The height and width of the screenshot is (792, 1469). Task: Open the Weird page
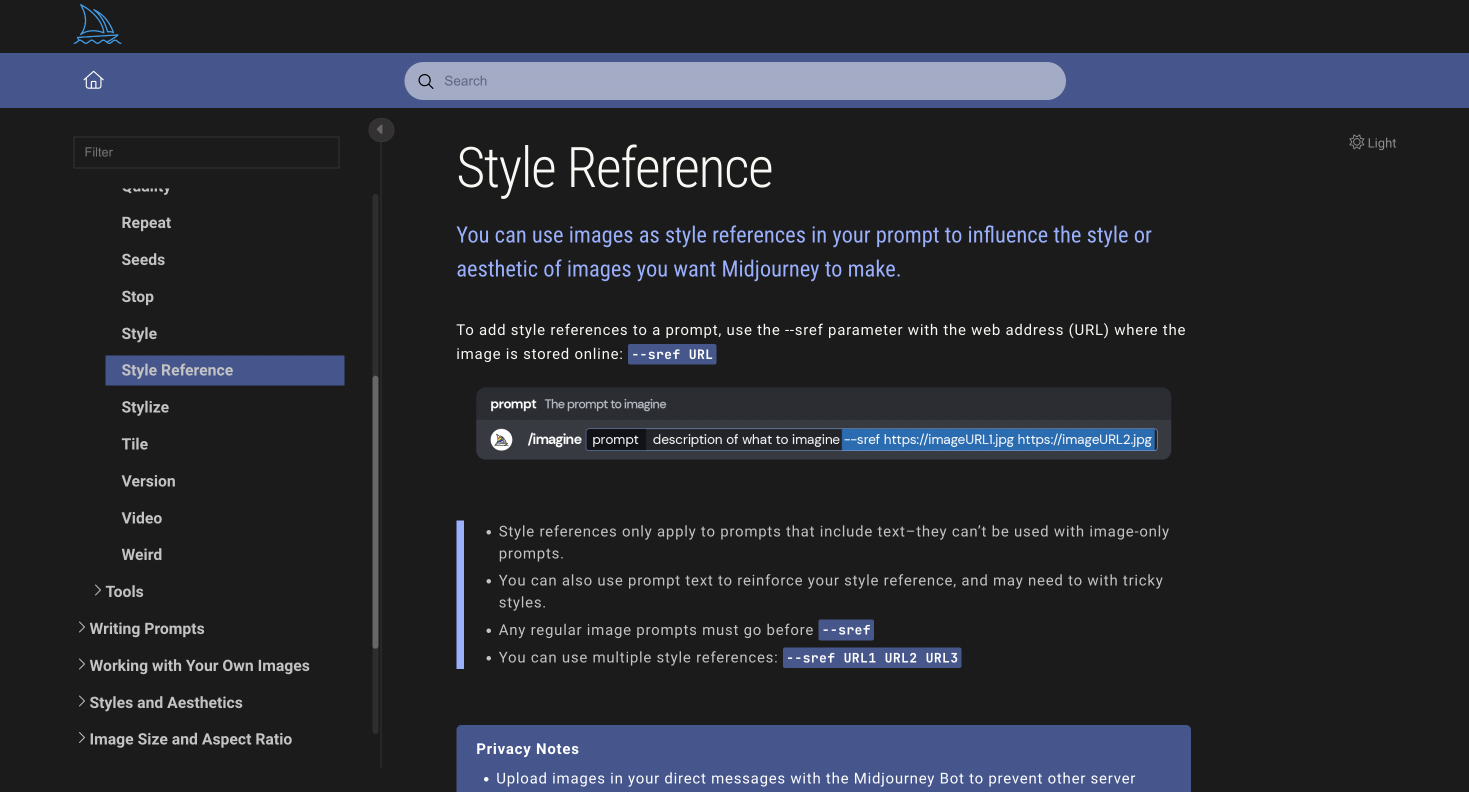(x=141, y=554)
